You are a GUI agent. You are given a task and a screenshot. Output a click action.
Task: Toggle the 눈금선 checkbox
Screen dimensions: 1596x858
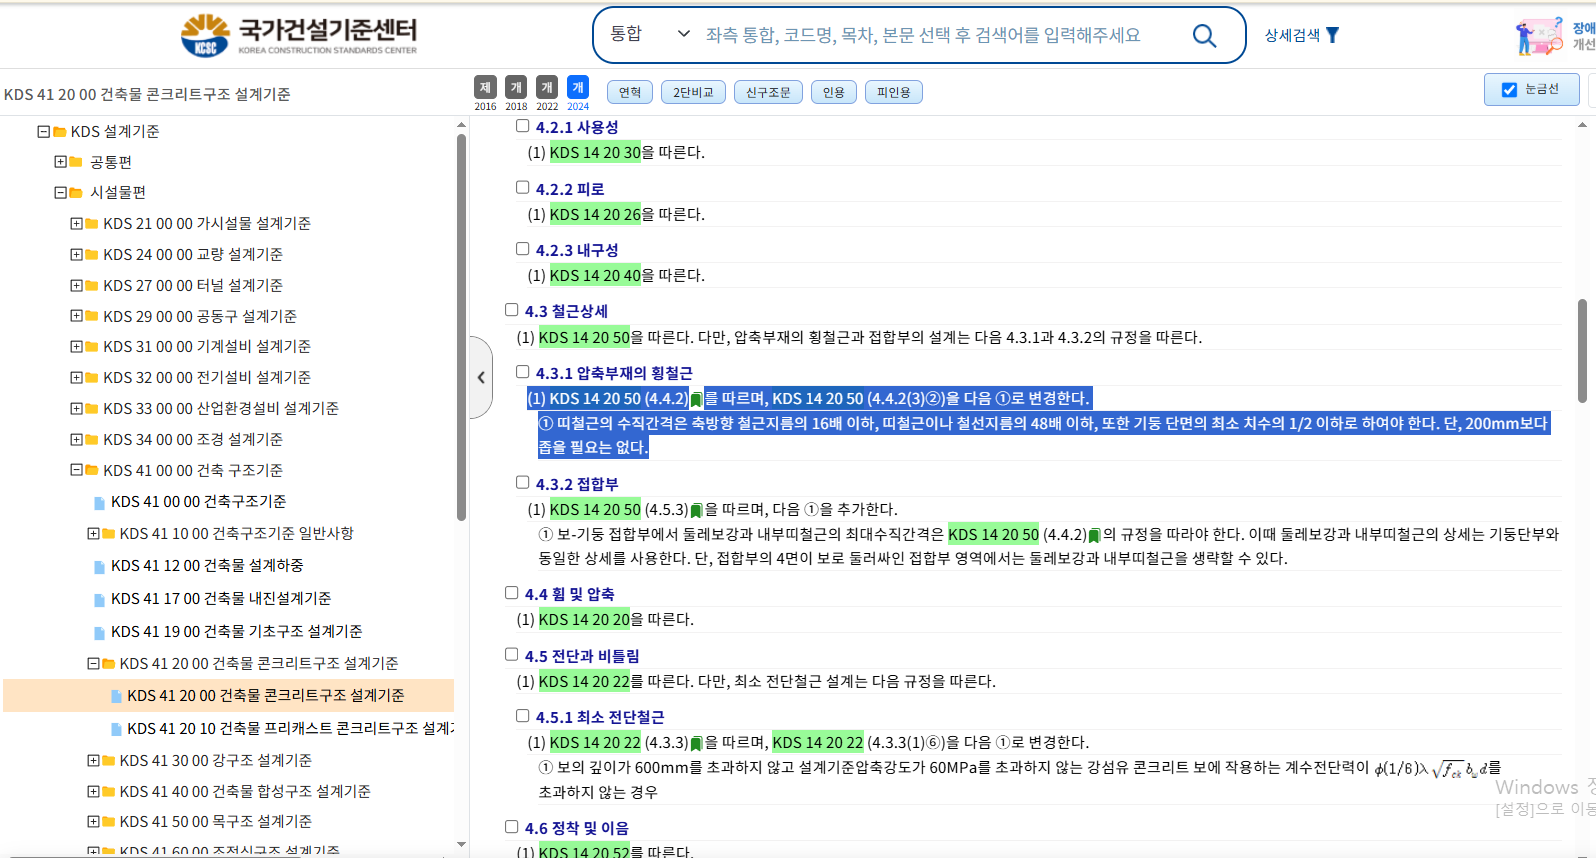click(x=1509, y=90)
